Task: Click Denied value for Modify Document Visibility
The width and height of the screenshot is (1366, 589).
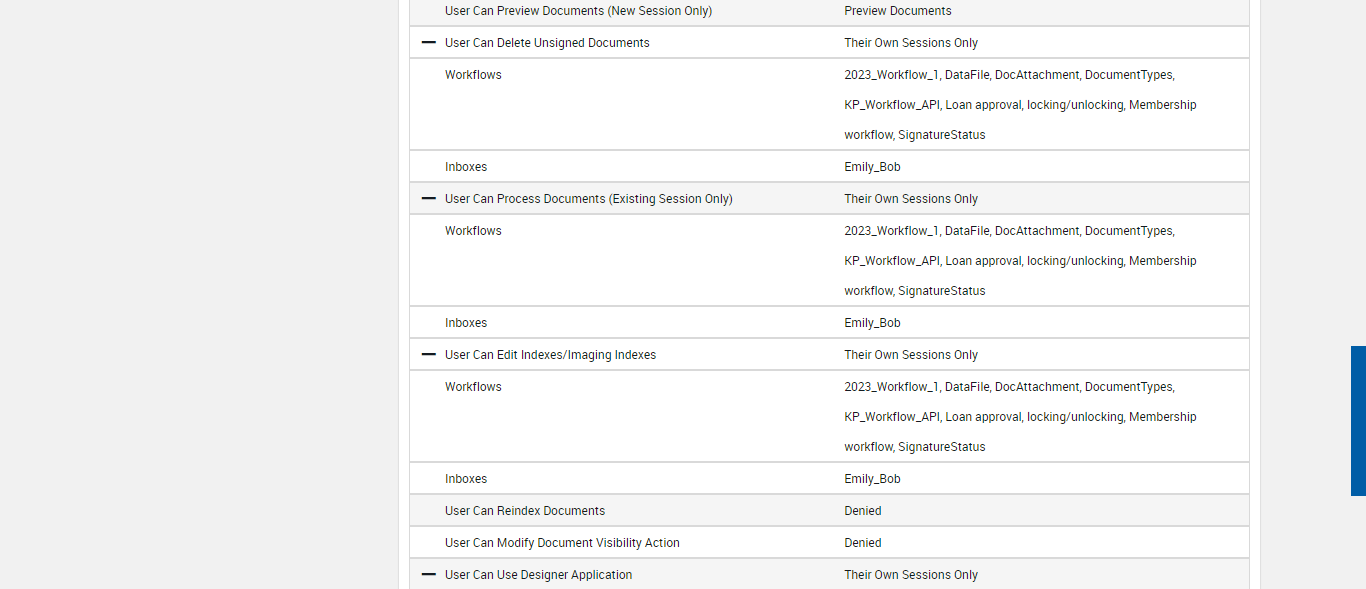Action: [x=863, y=543]
